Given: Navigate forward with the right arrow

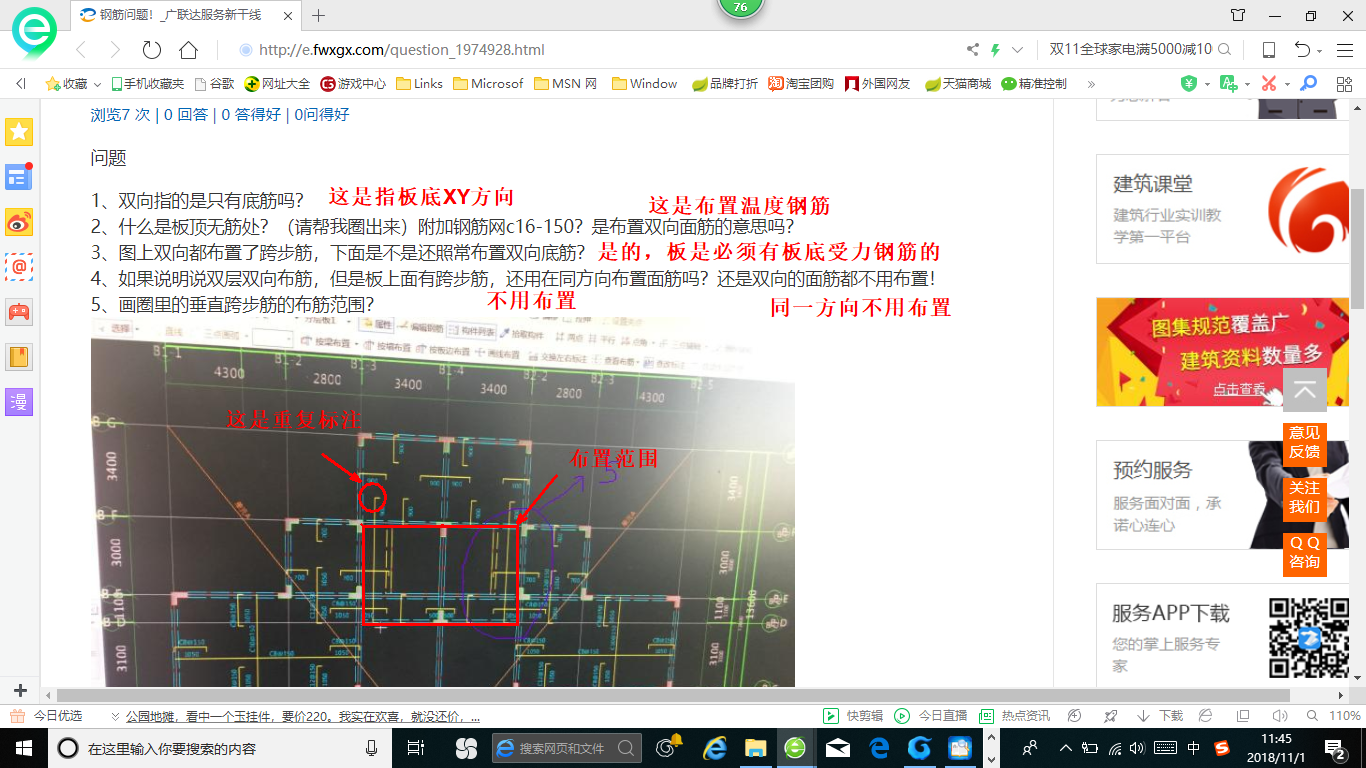Looking at the screenshot, I should (115, 50).
